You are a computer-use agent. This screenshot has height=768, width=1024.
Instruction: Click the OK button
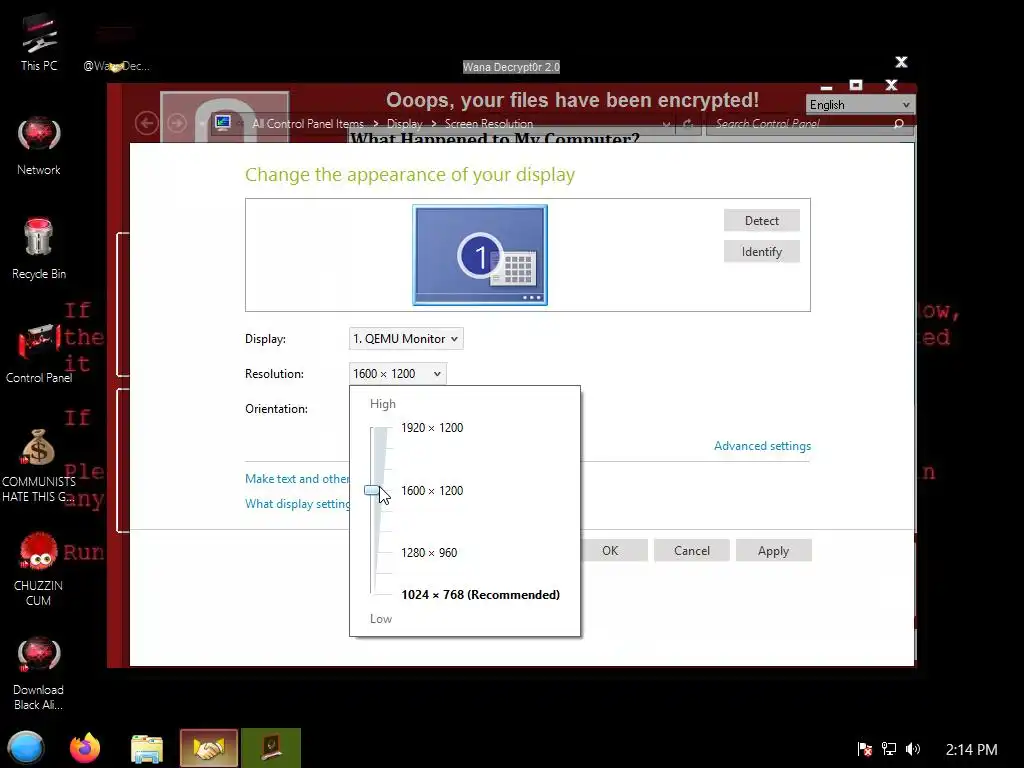[610, 551]
